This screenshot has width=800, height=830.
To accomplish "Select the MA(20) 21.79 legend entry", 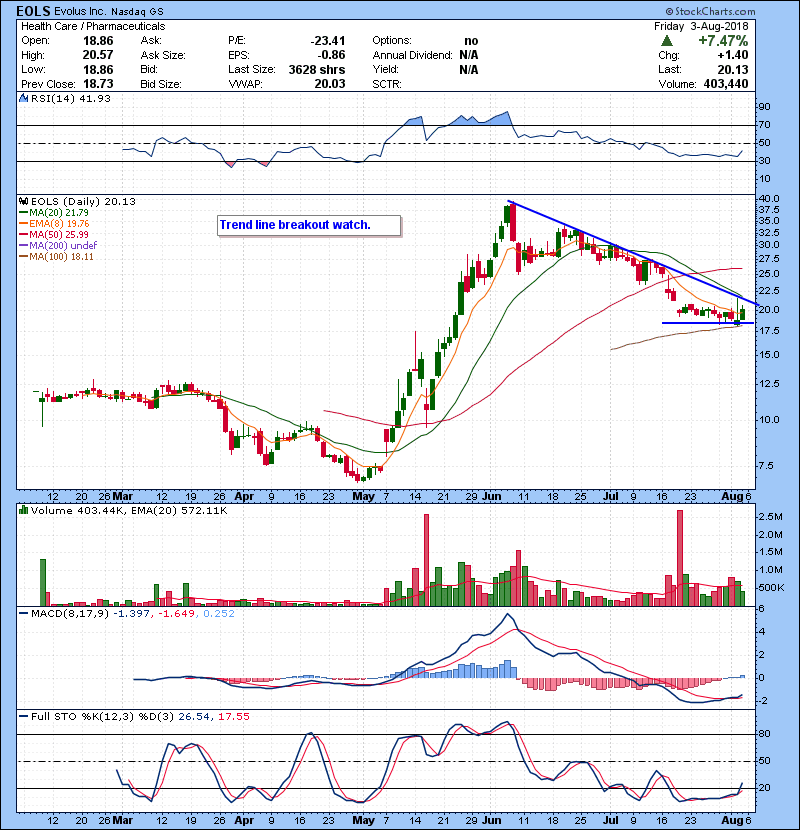I will (53, 212).
